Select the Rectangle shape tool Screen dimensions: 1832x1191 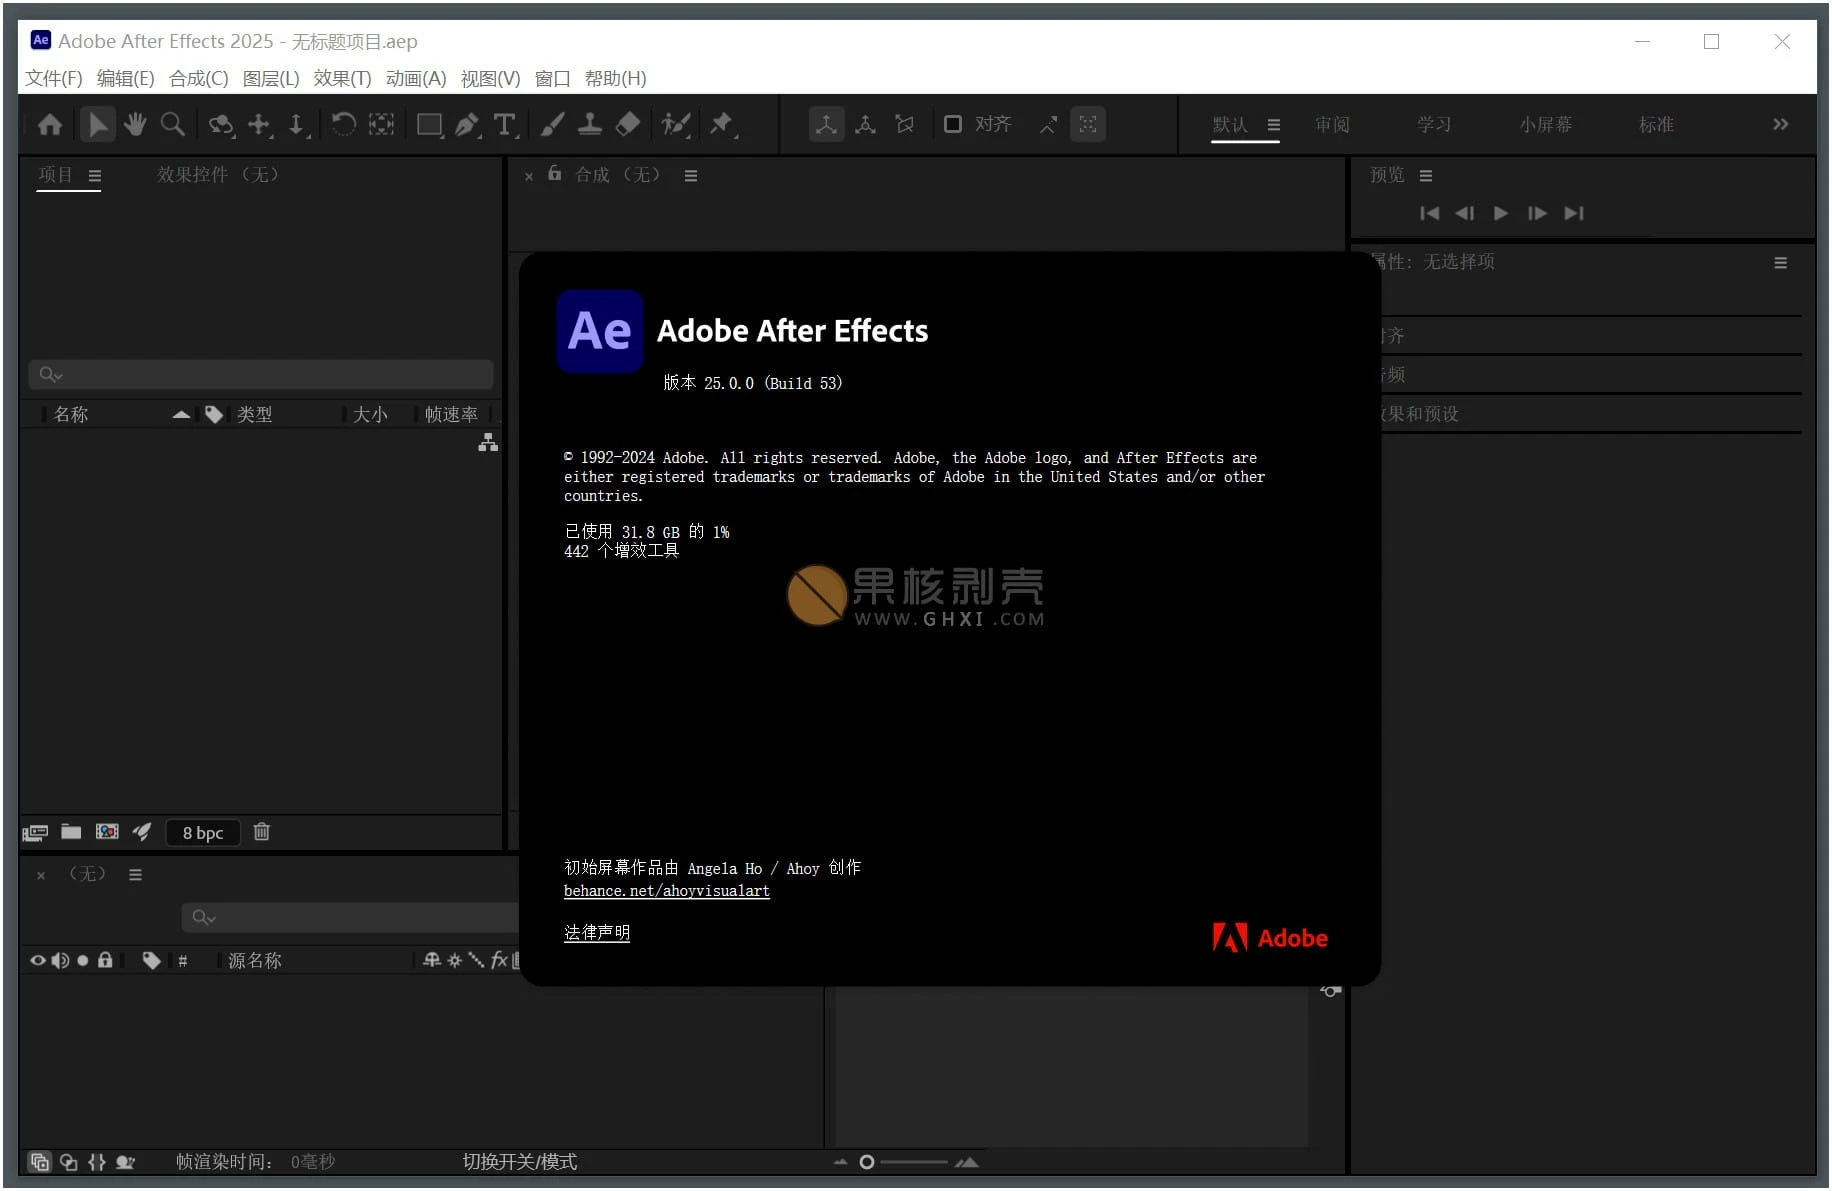coord(430,125)
